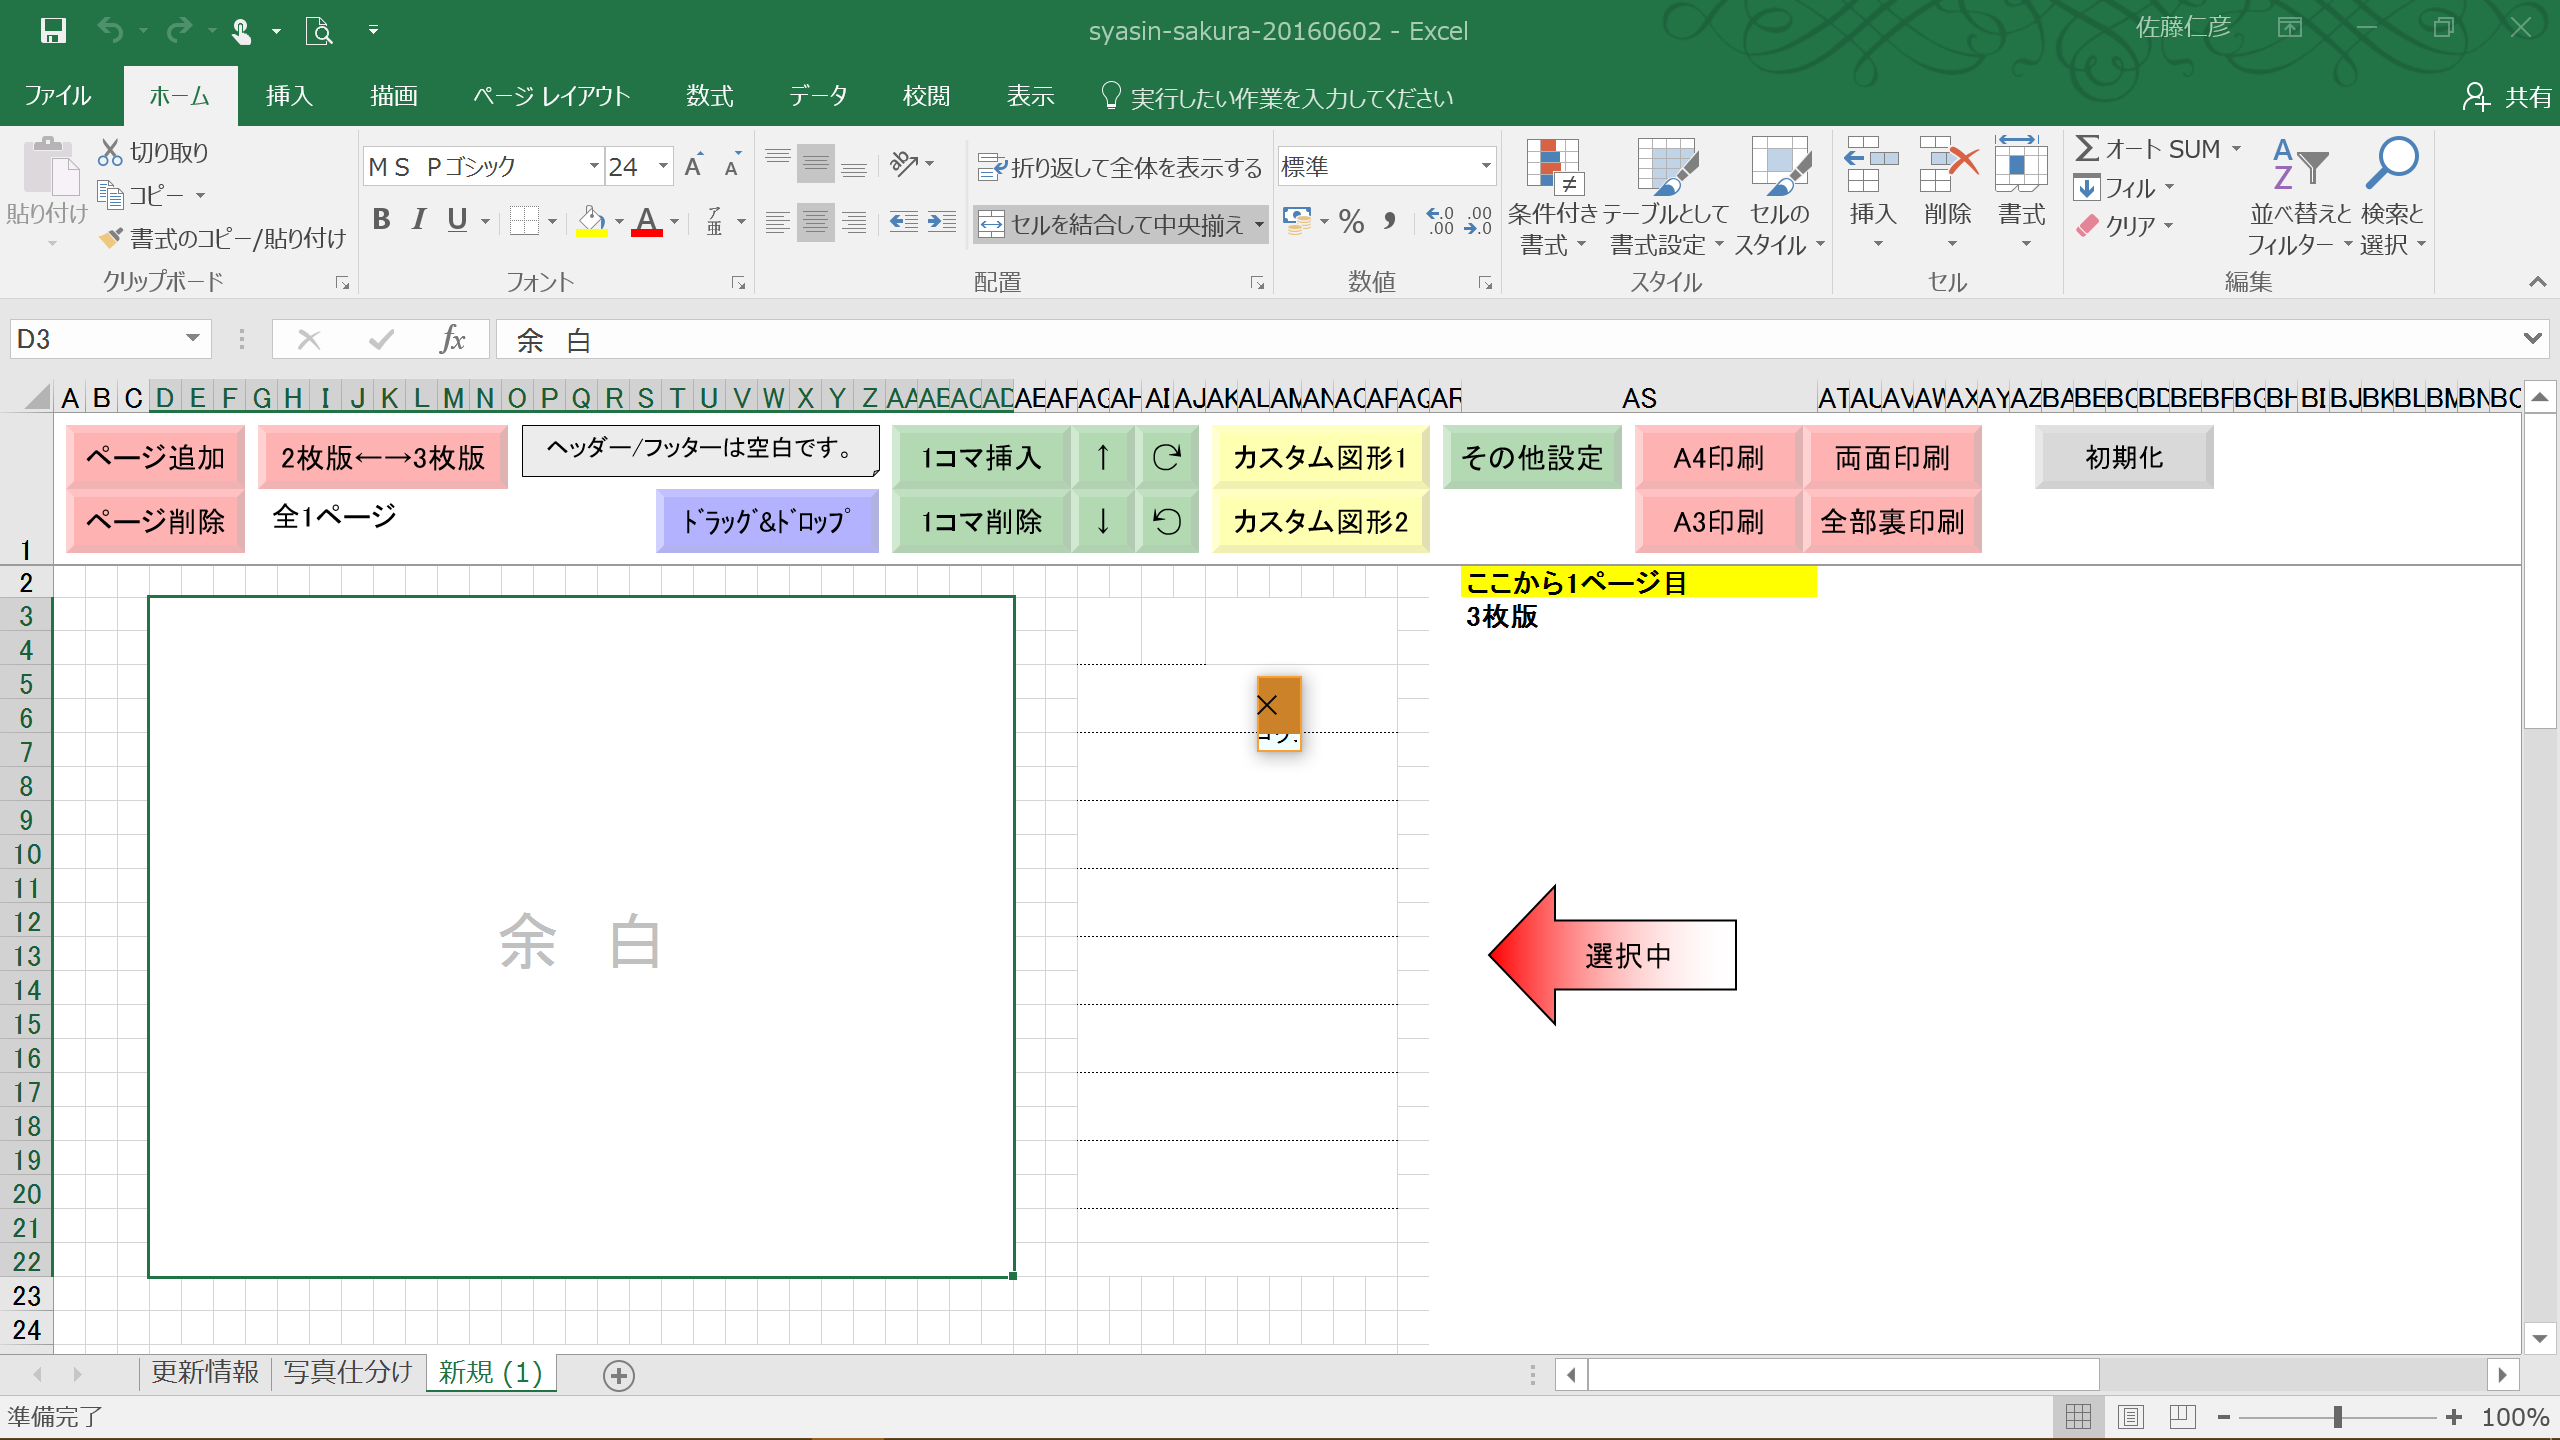
Task: Click the zoom slider in the status bar
Action: click(x=2337, y=1417)
